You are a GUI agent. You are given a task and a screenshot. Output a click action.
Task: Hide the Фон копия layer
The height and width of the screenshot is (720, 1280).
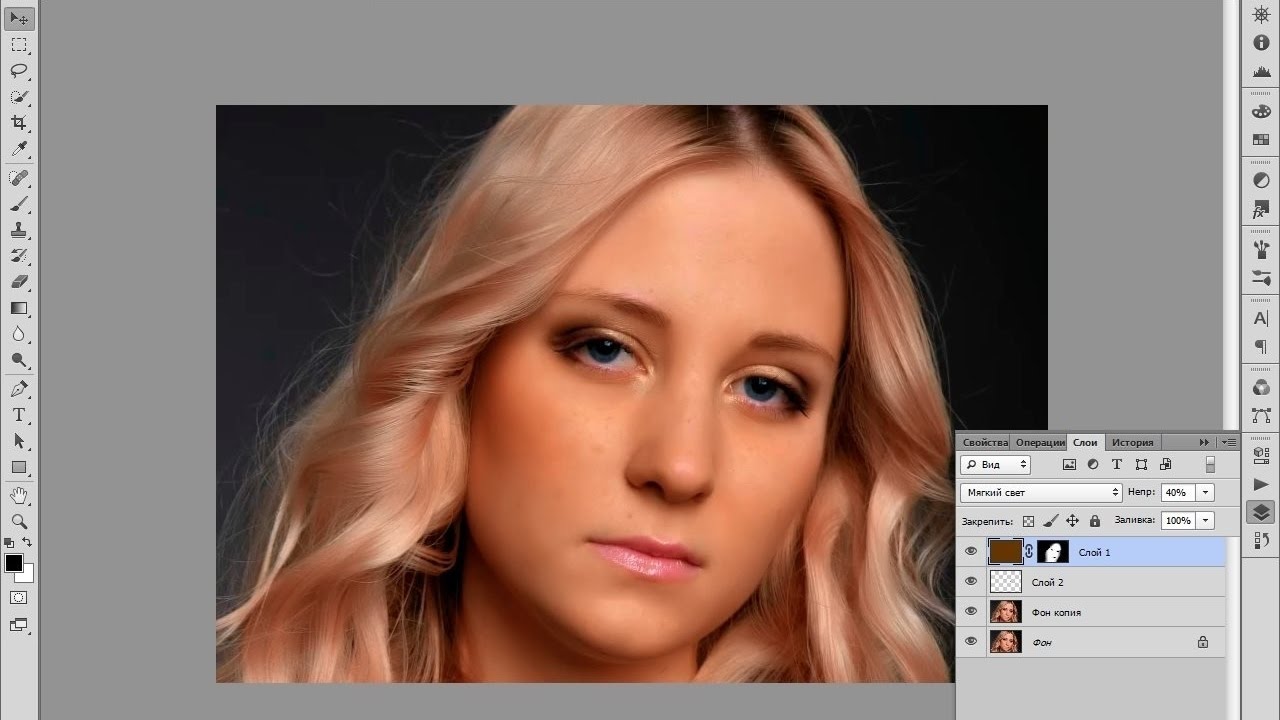971,612
